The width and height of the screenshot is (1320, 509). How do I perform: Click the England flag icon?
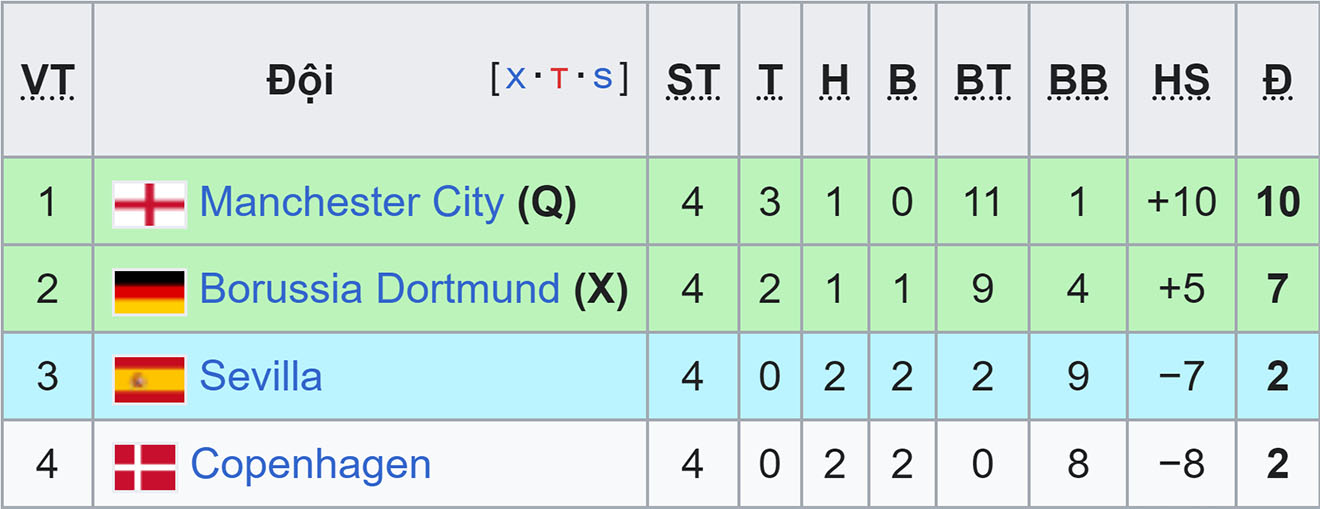149,203
